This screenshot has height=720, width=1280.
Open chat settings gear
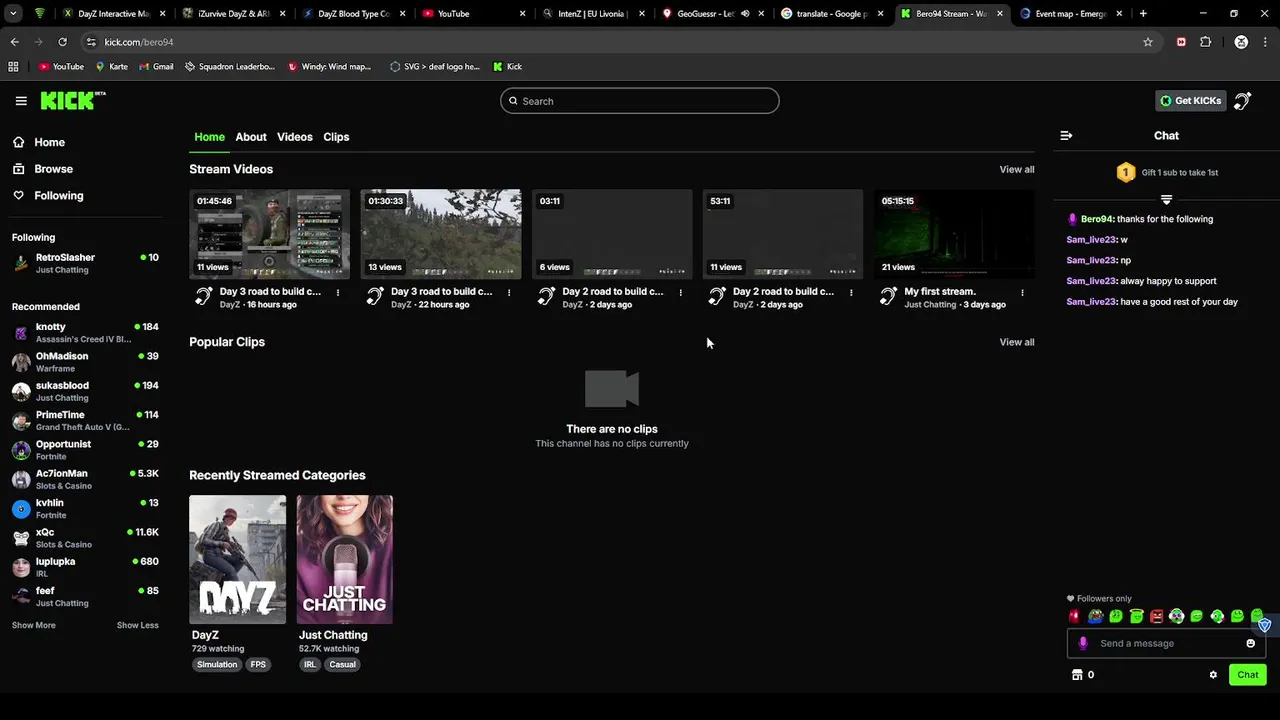(1213, 675)
